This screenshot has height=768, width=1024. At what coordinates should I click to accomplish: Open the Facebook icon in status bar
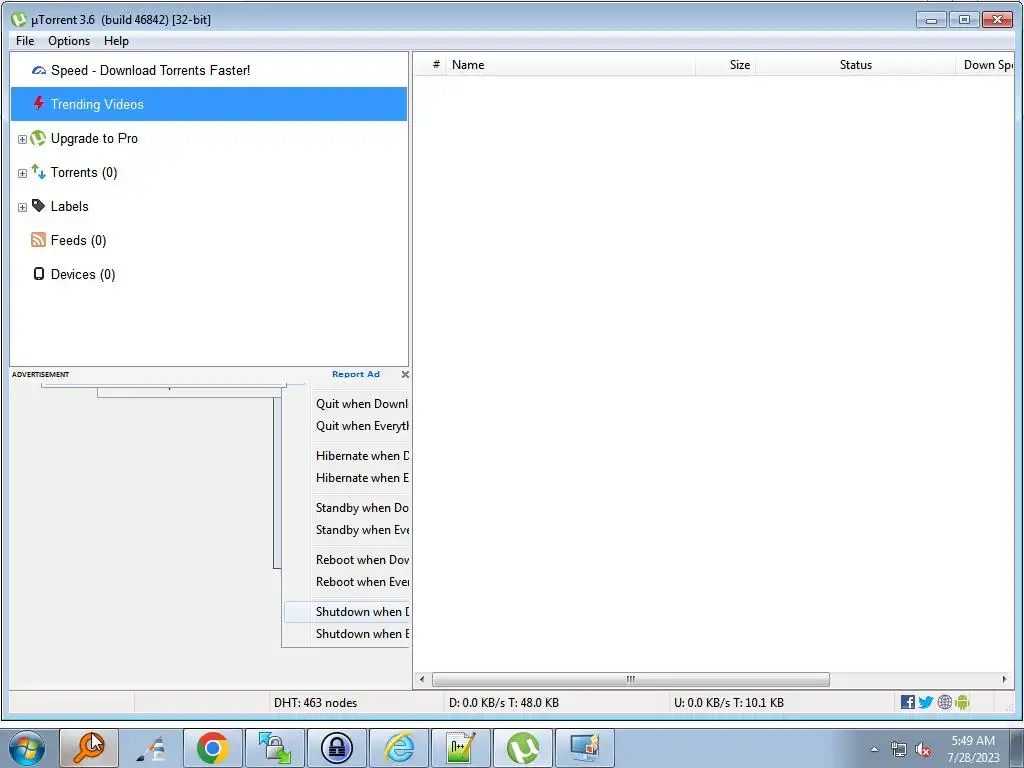click(x=907, y=702)
